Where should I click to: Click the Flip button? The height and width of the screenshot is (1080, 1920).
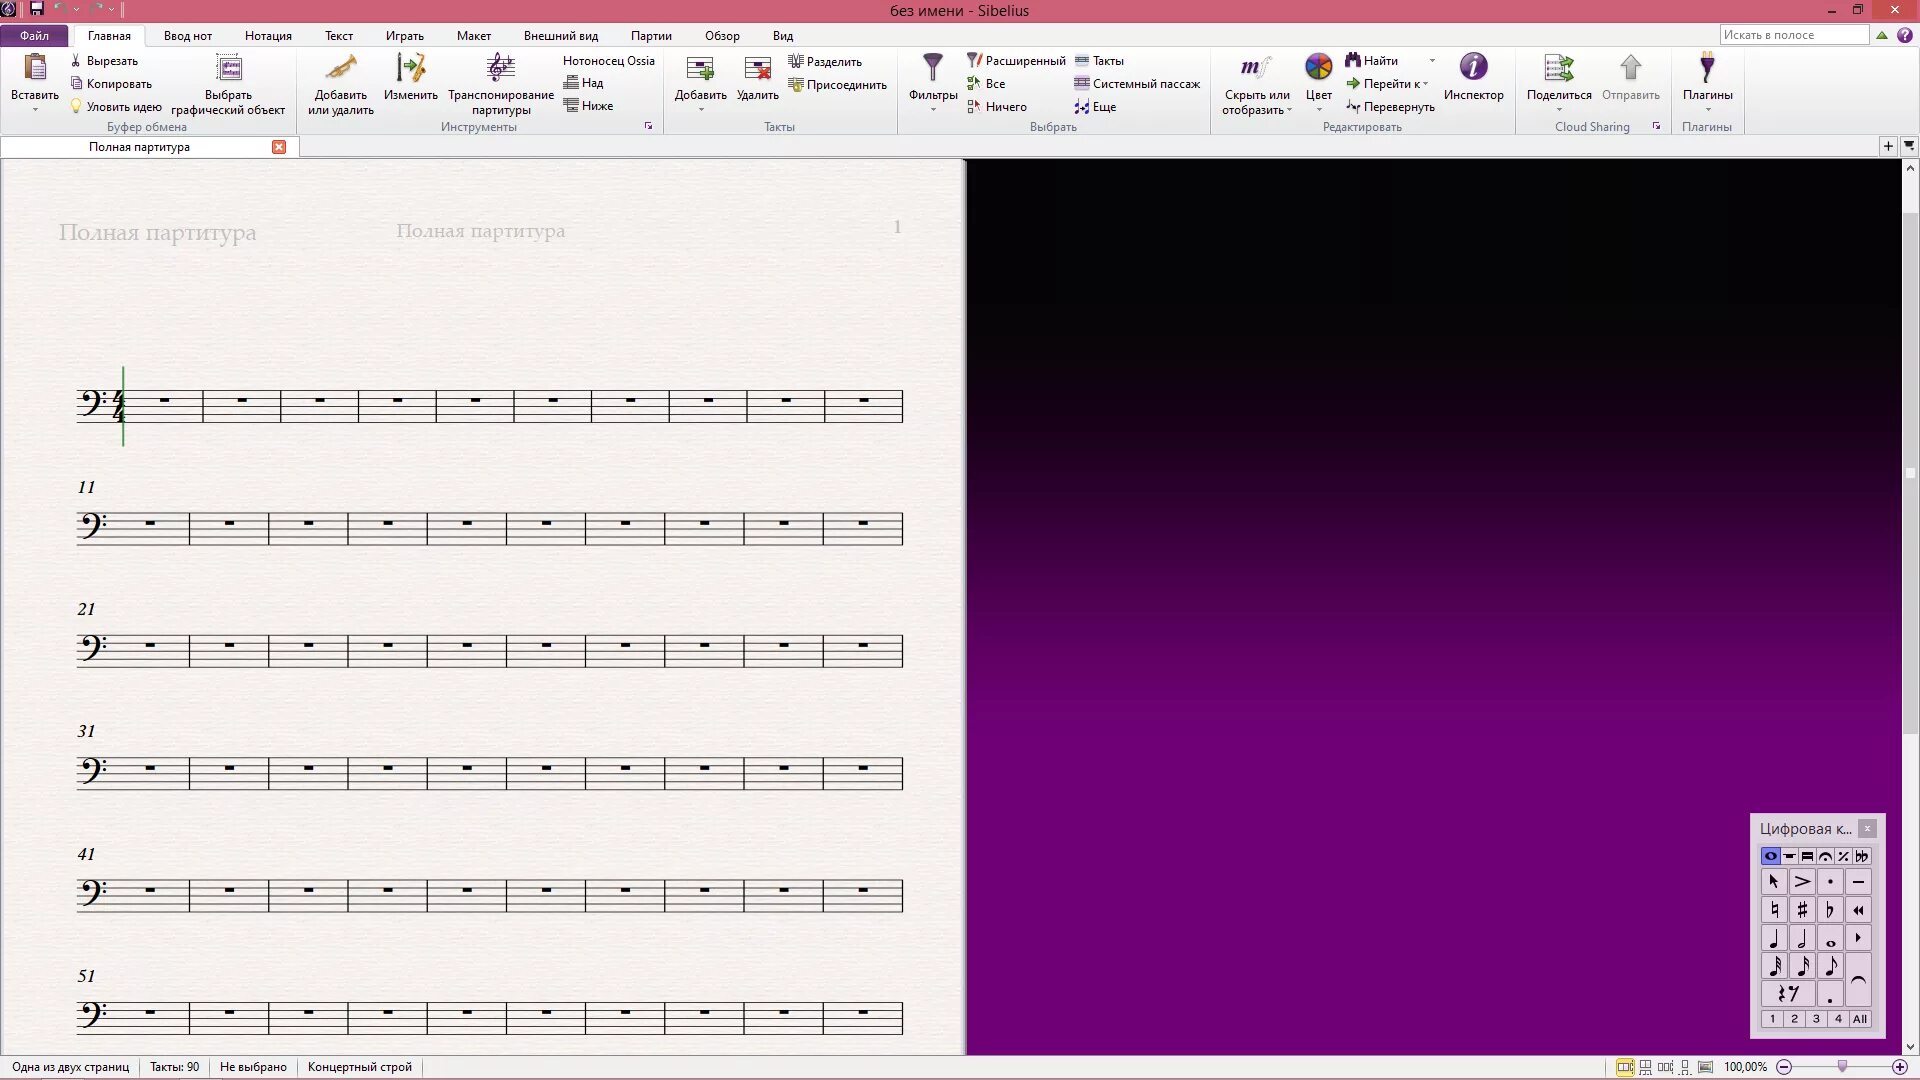(1390, 107)
